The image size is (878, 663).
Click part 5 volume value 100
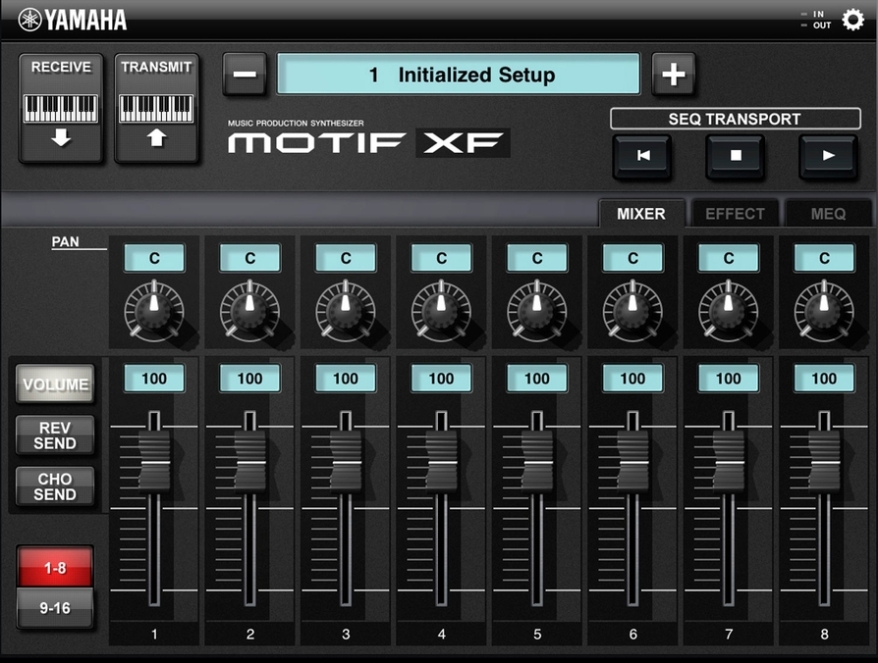(x=537, y=379)
